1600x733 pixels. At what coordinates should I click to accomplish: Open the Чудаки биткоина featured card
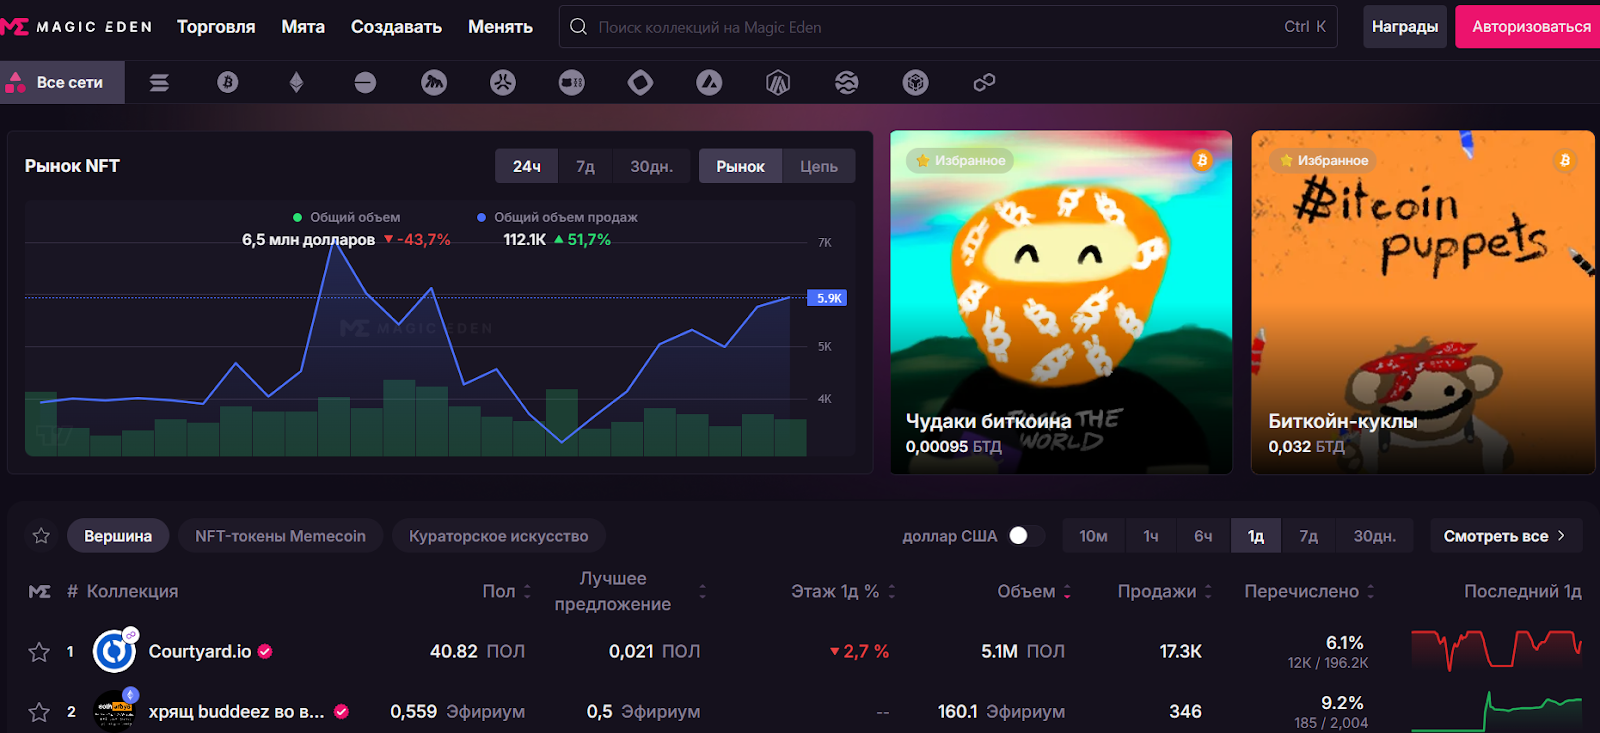[x=1061, y=302]
